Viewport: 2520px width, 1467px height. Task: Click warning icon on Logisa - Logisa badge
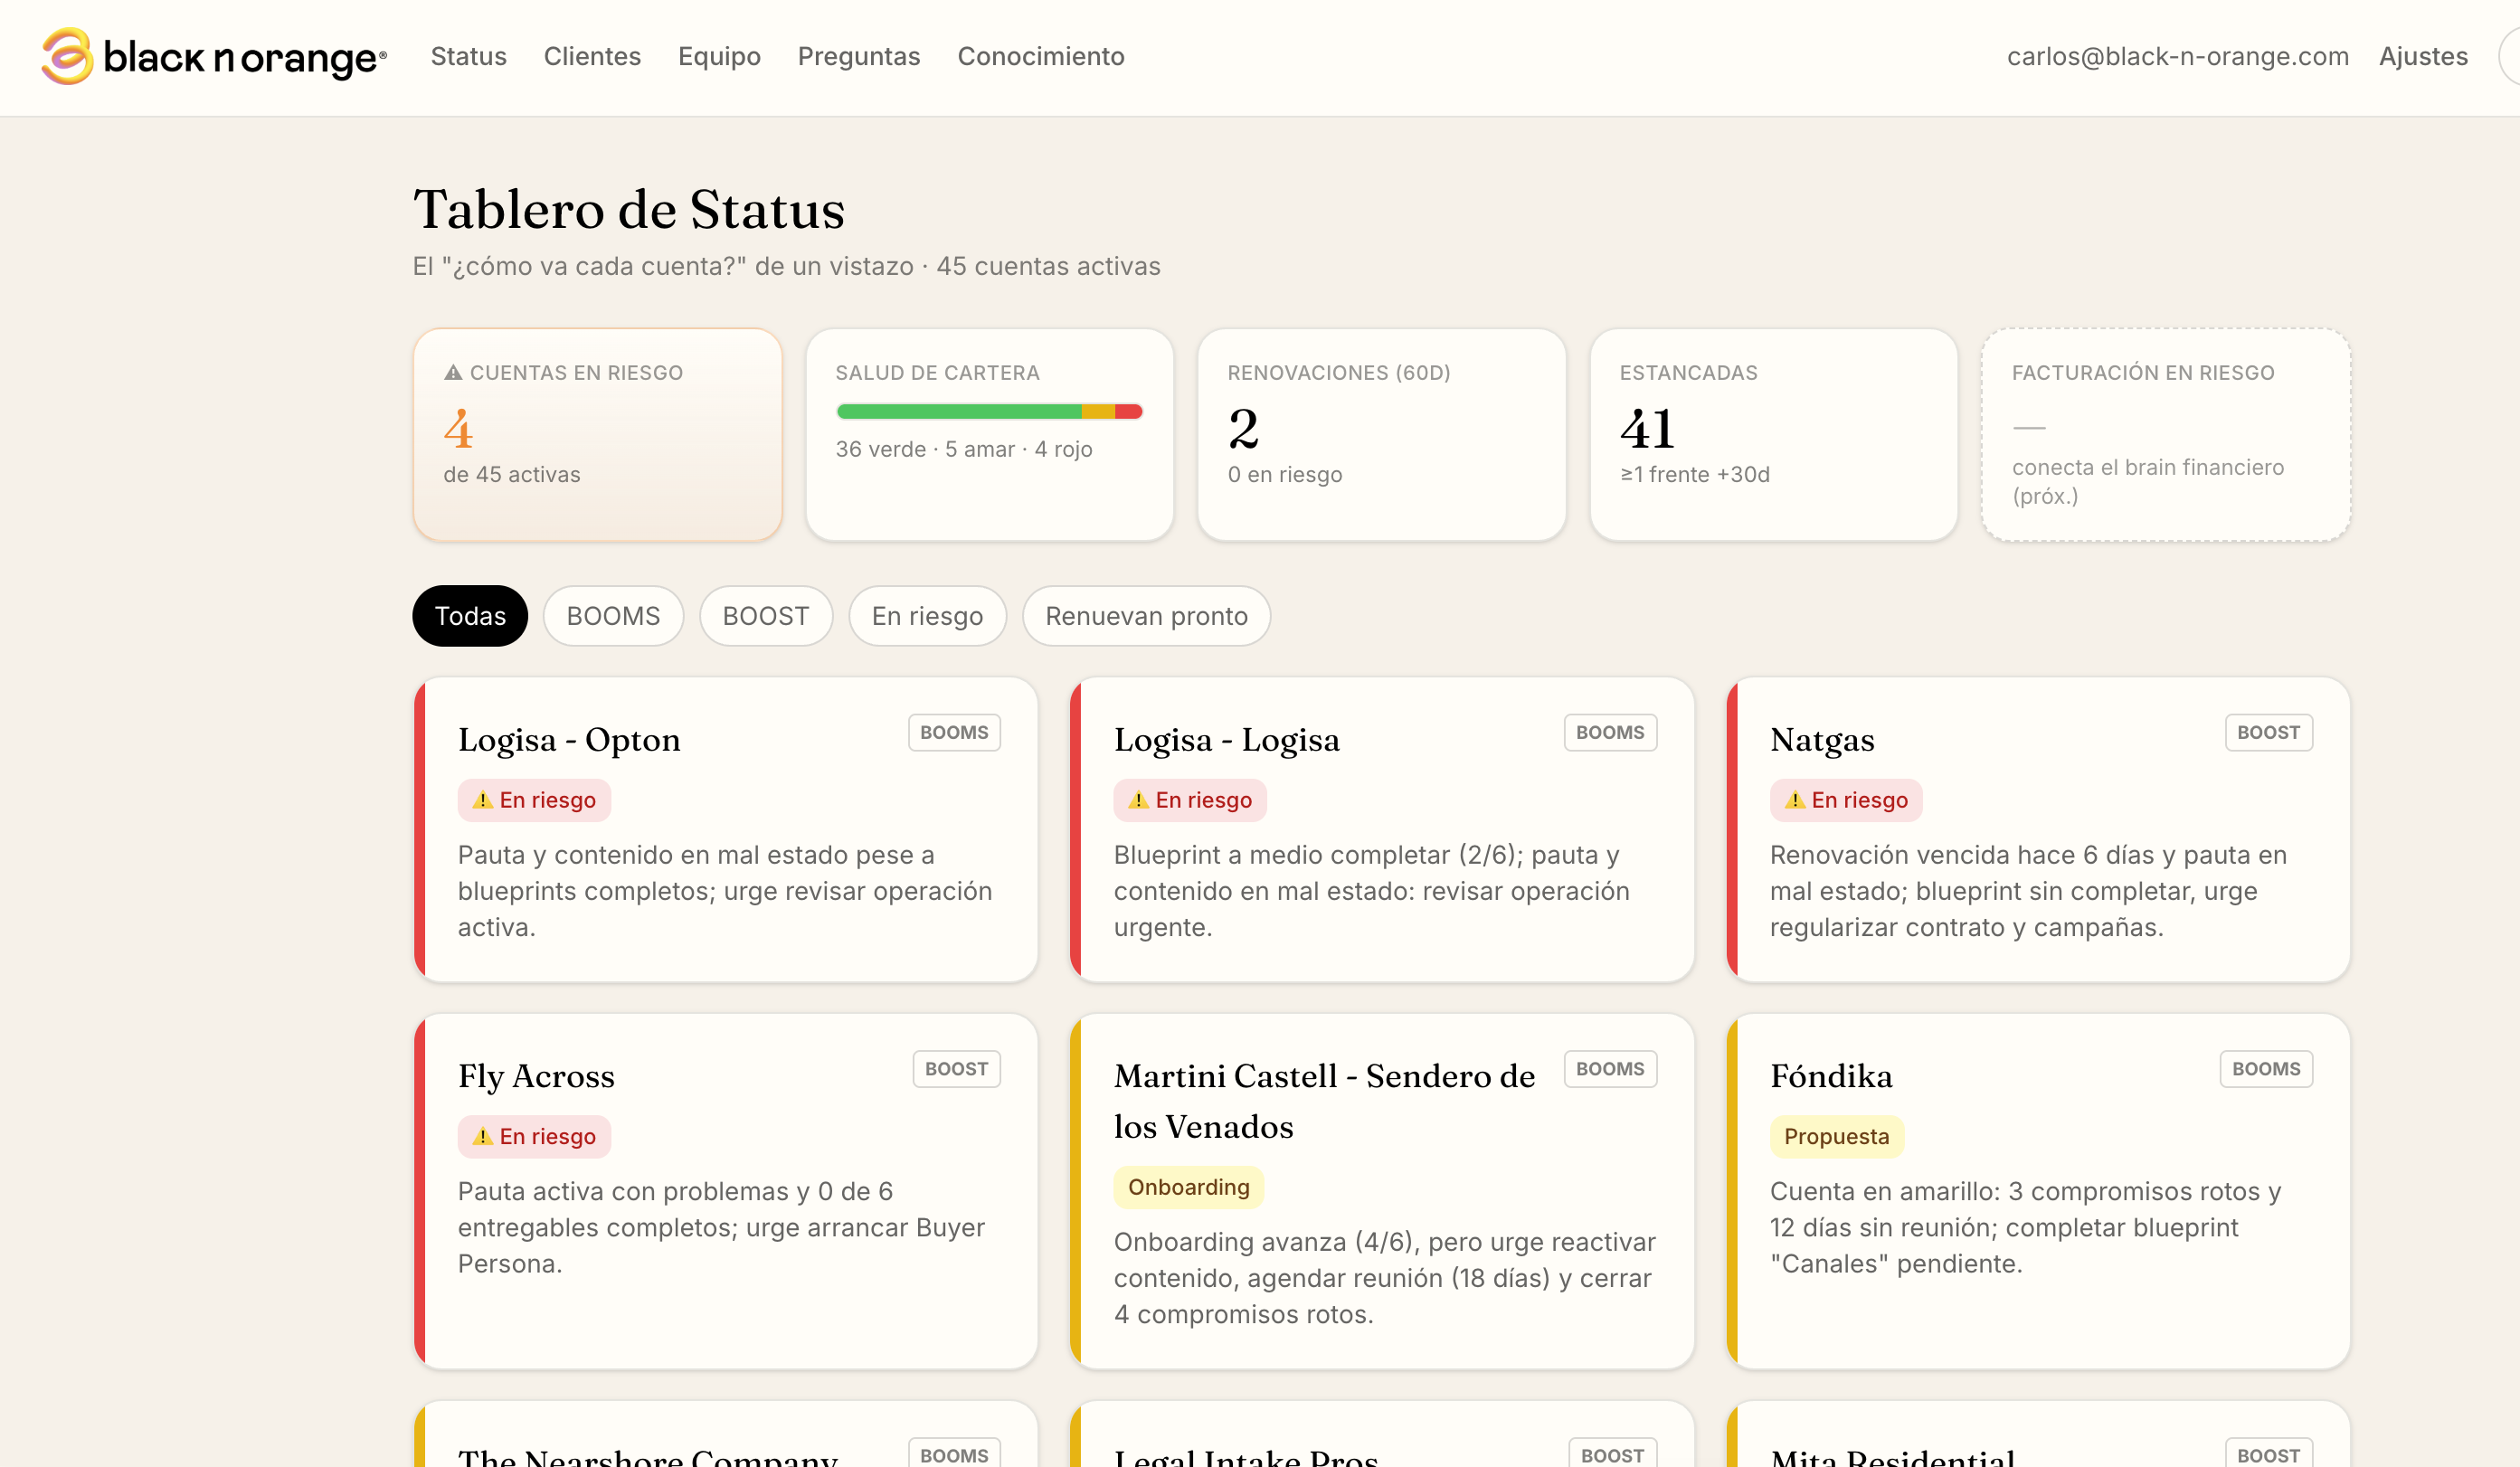[1139, 800]
